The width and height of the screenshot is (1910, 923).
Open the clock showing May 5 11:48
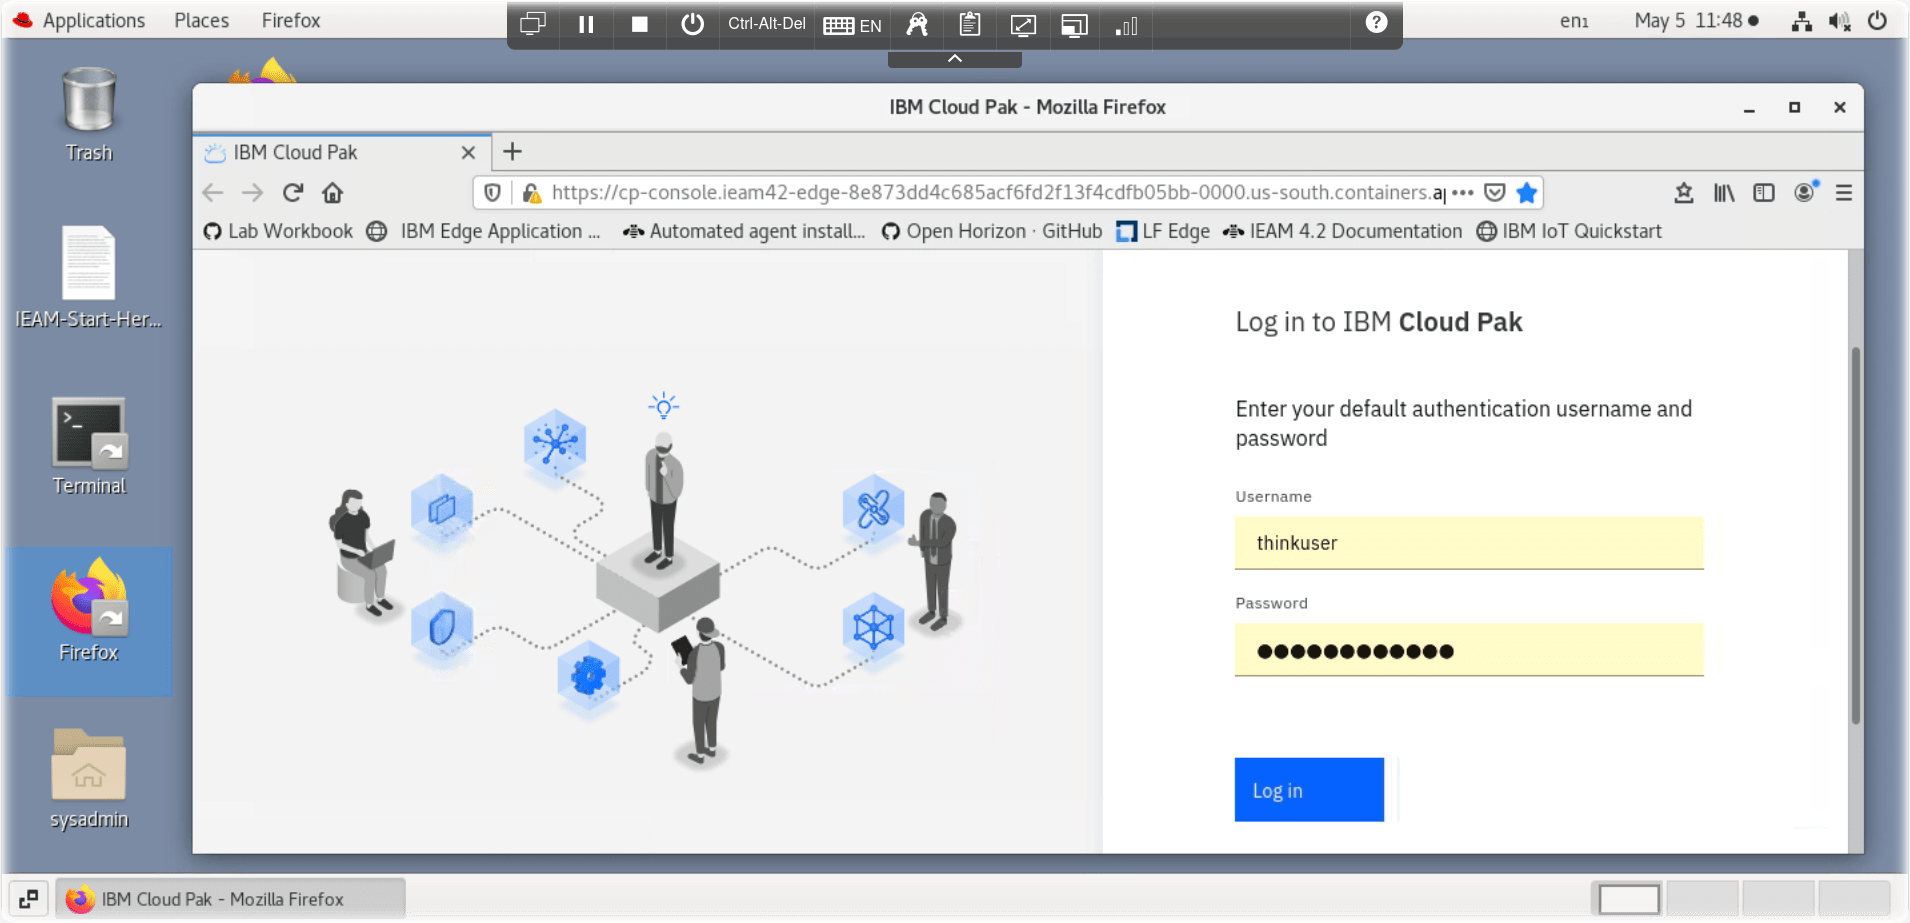[x=1696, y=20]
